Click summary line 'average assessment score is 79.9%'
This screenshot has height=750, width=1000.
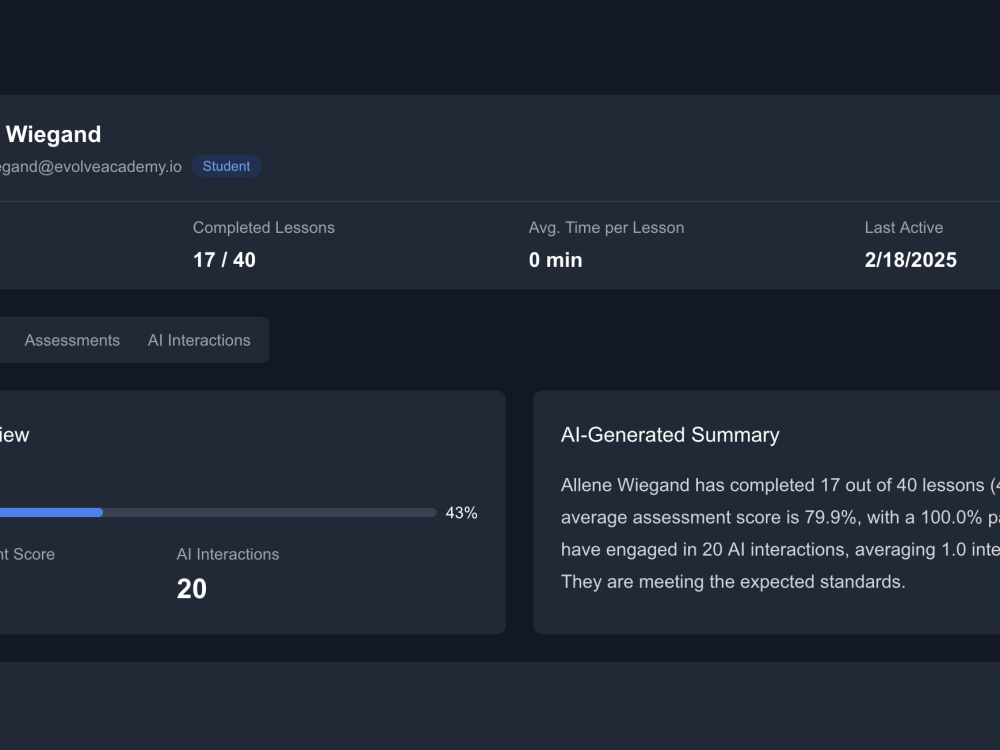click(780, 517)
